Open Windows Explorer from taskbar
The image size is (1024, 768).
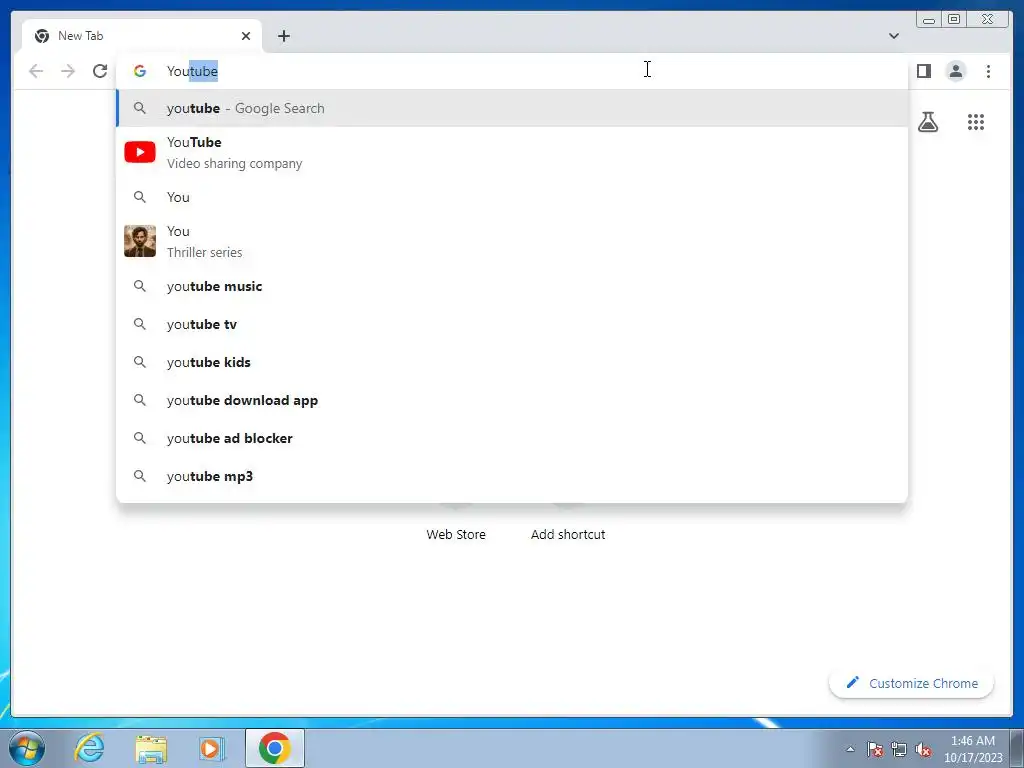click(151, 748)
